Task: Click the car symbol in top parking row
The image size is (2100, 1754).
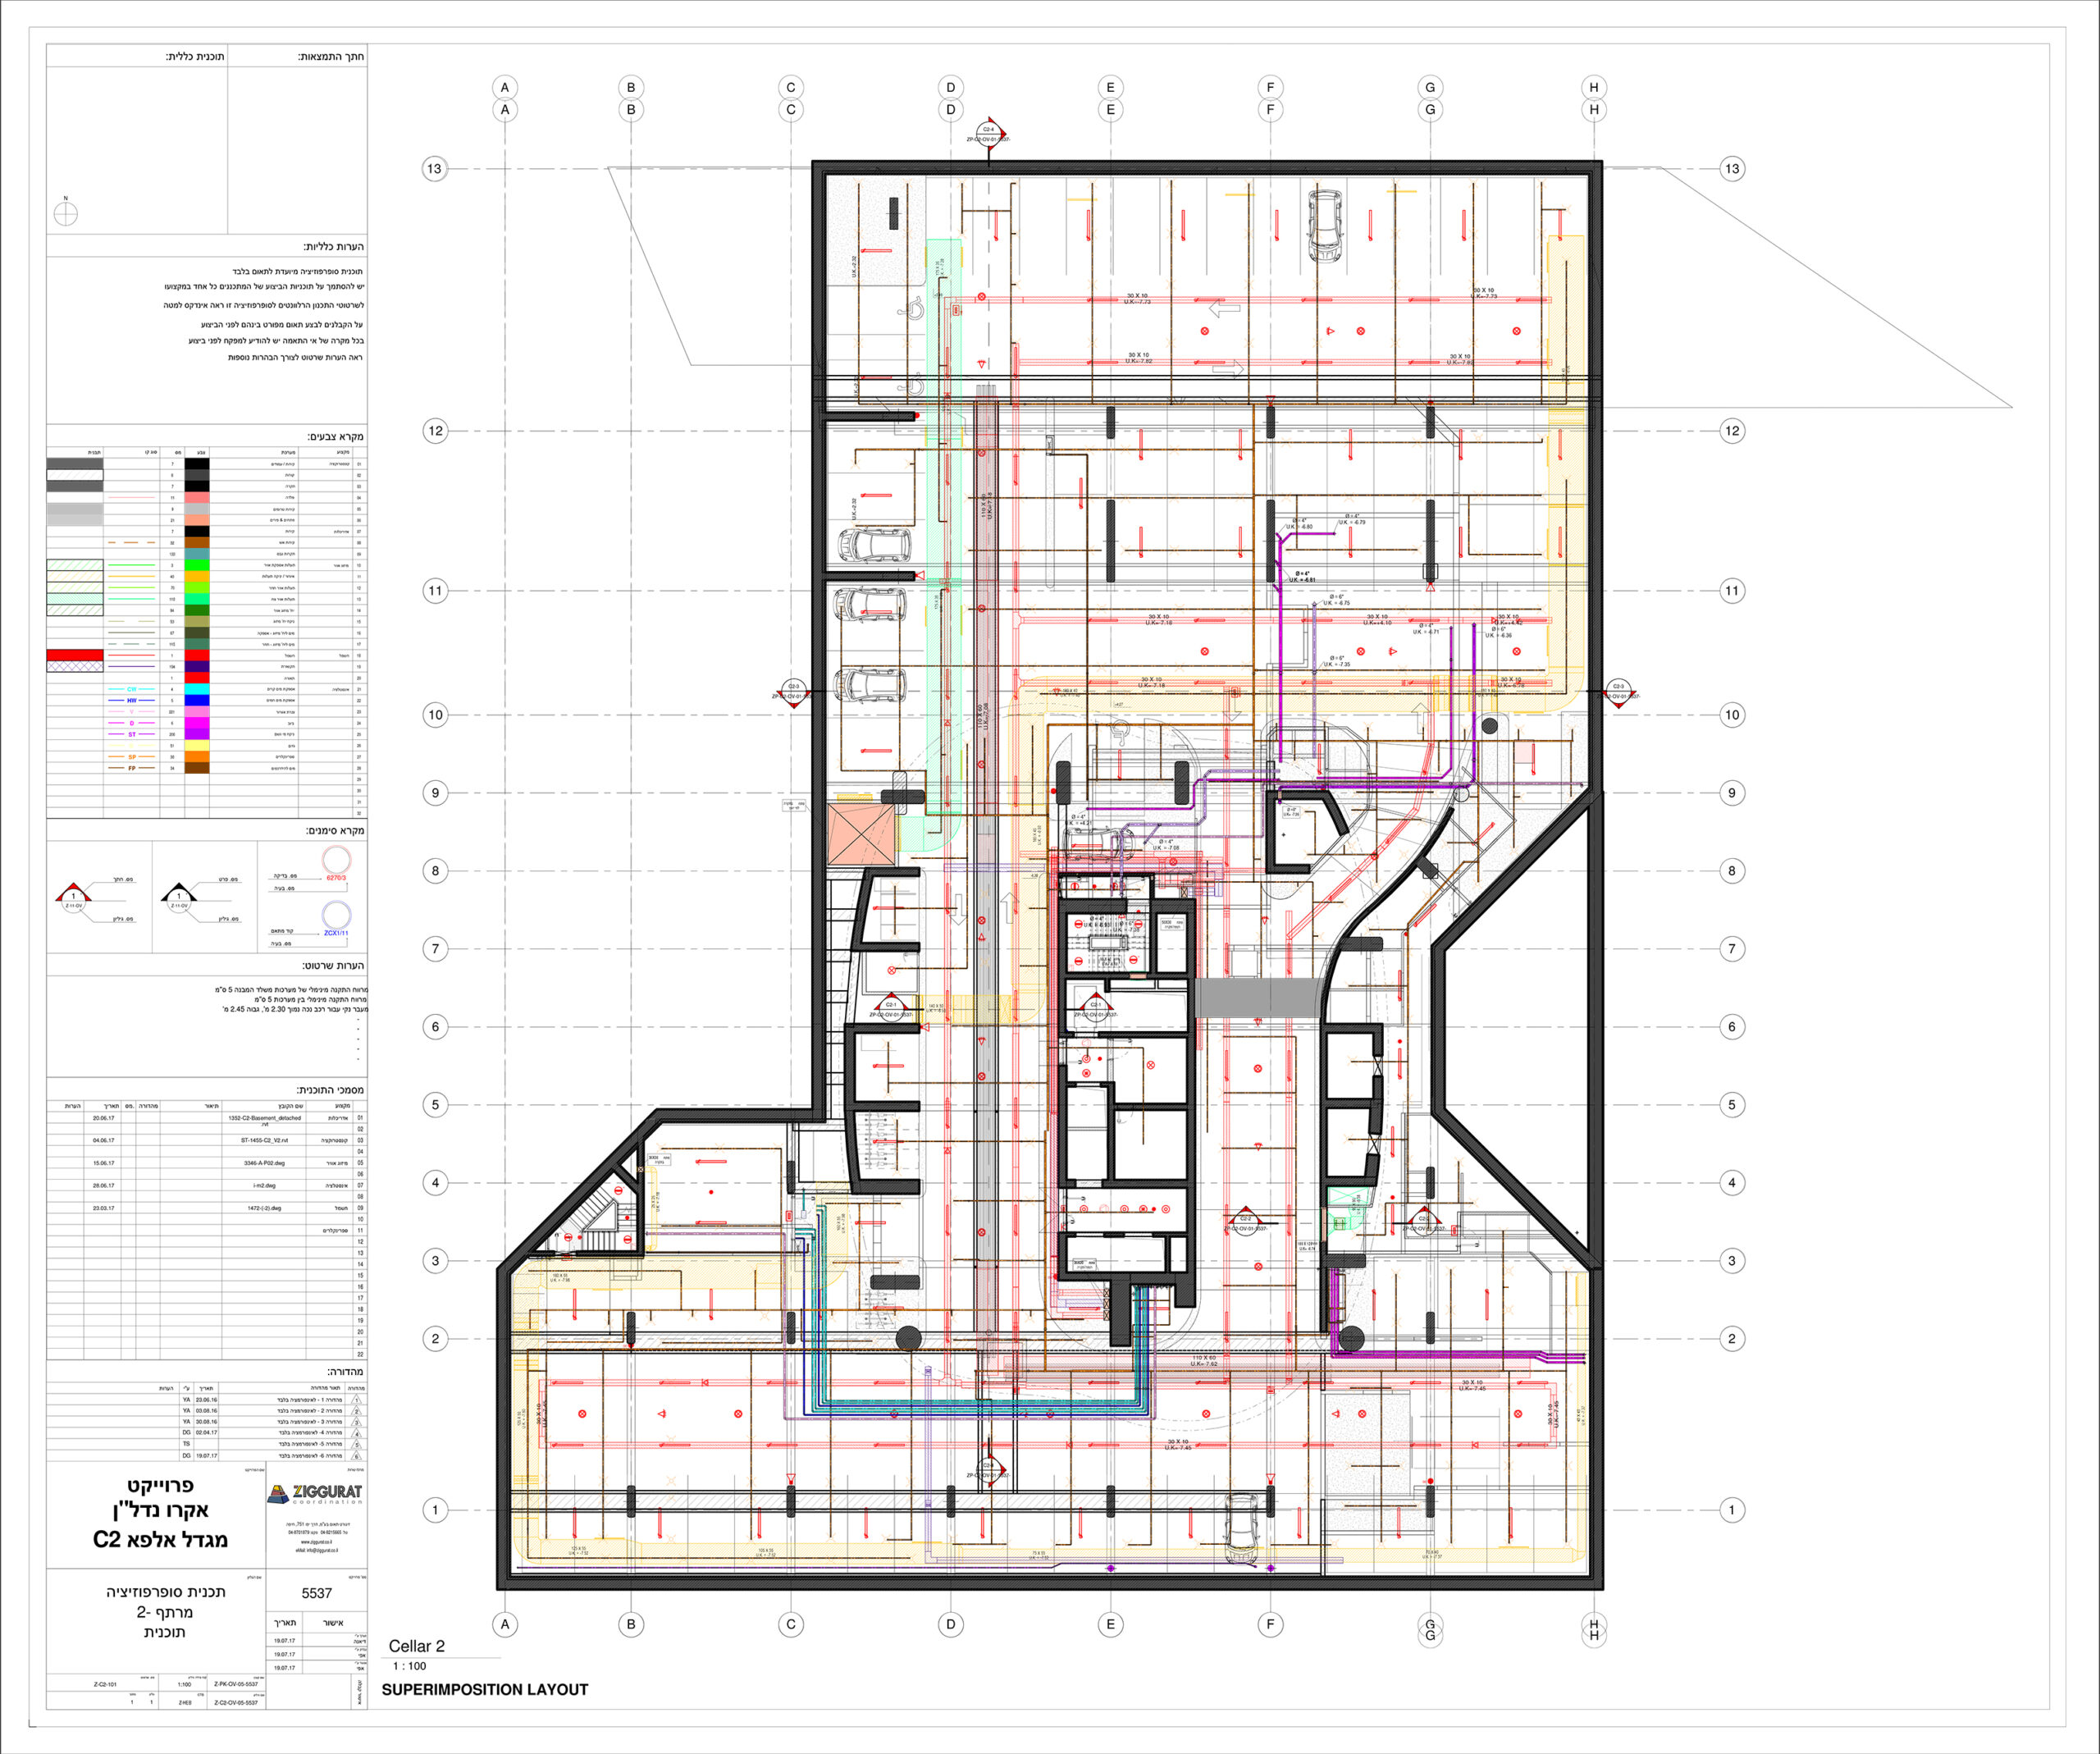Action: (x=1325, y=226)
